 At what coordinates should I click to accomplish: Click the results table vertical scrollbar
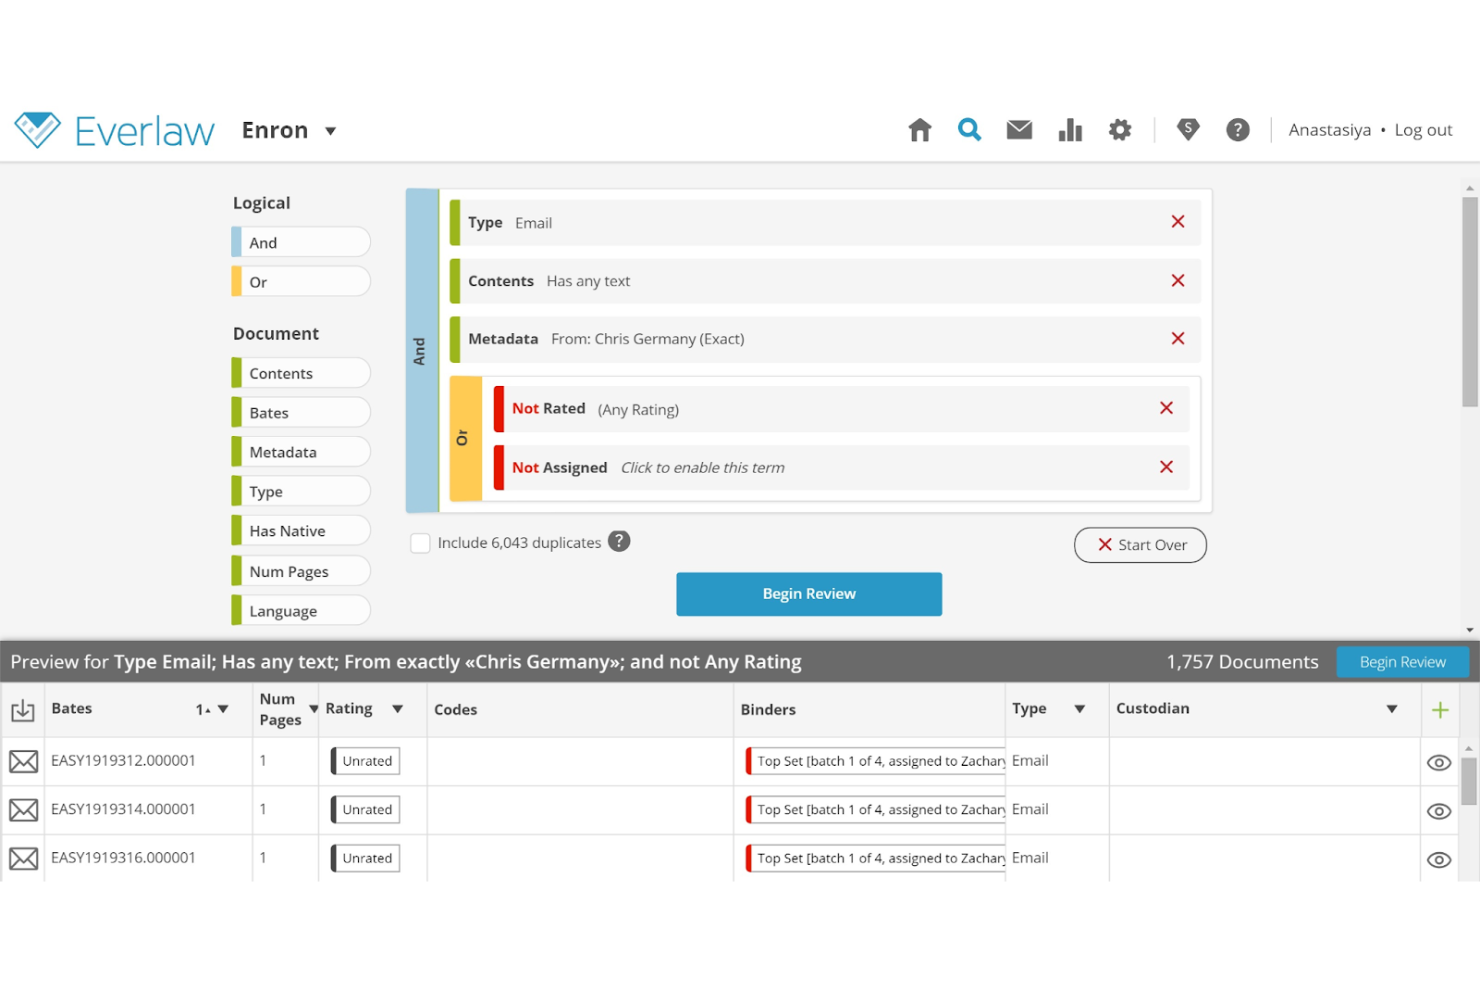click(1469, 781)
